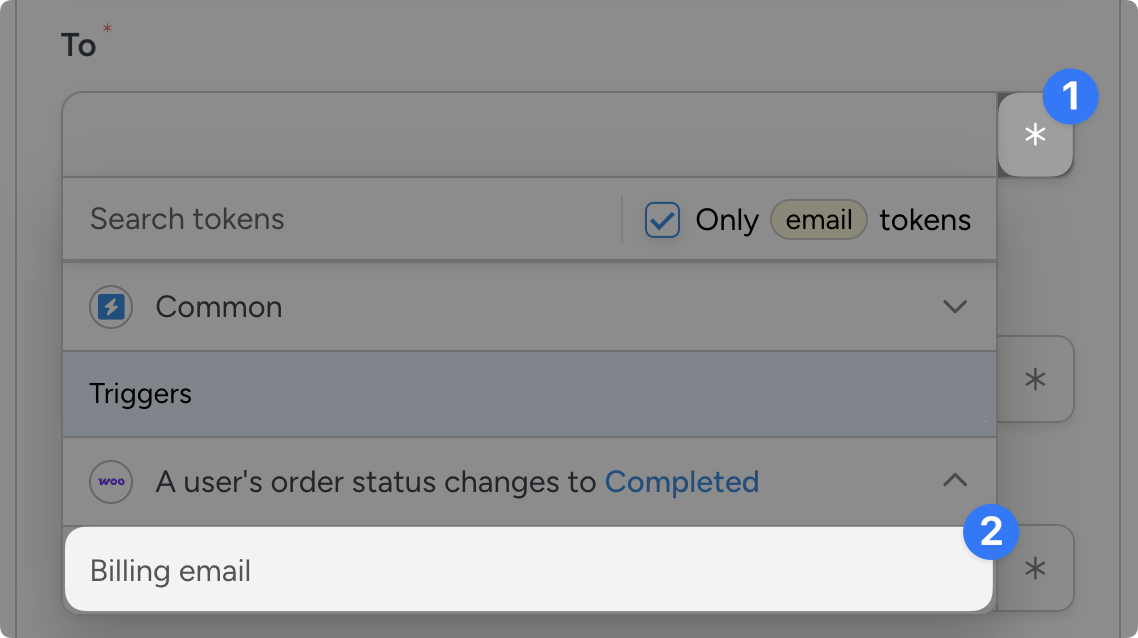Click the Triggers section header

140,394
